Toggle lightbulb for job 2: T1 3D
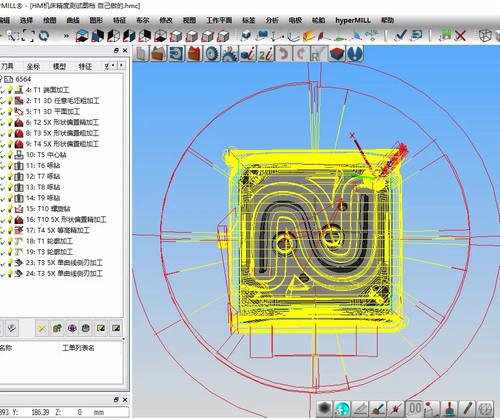This screenshot has width=500, height=420. (x=10, y=101)
